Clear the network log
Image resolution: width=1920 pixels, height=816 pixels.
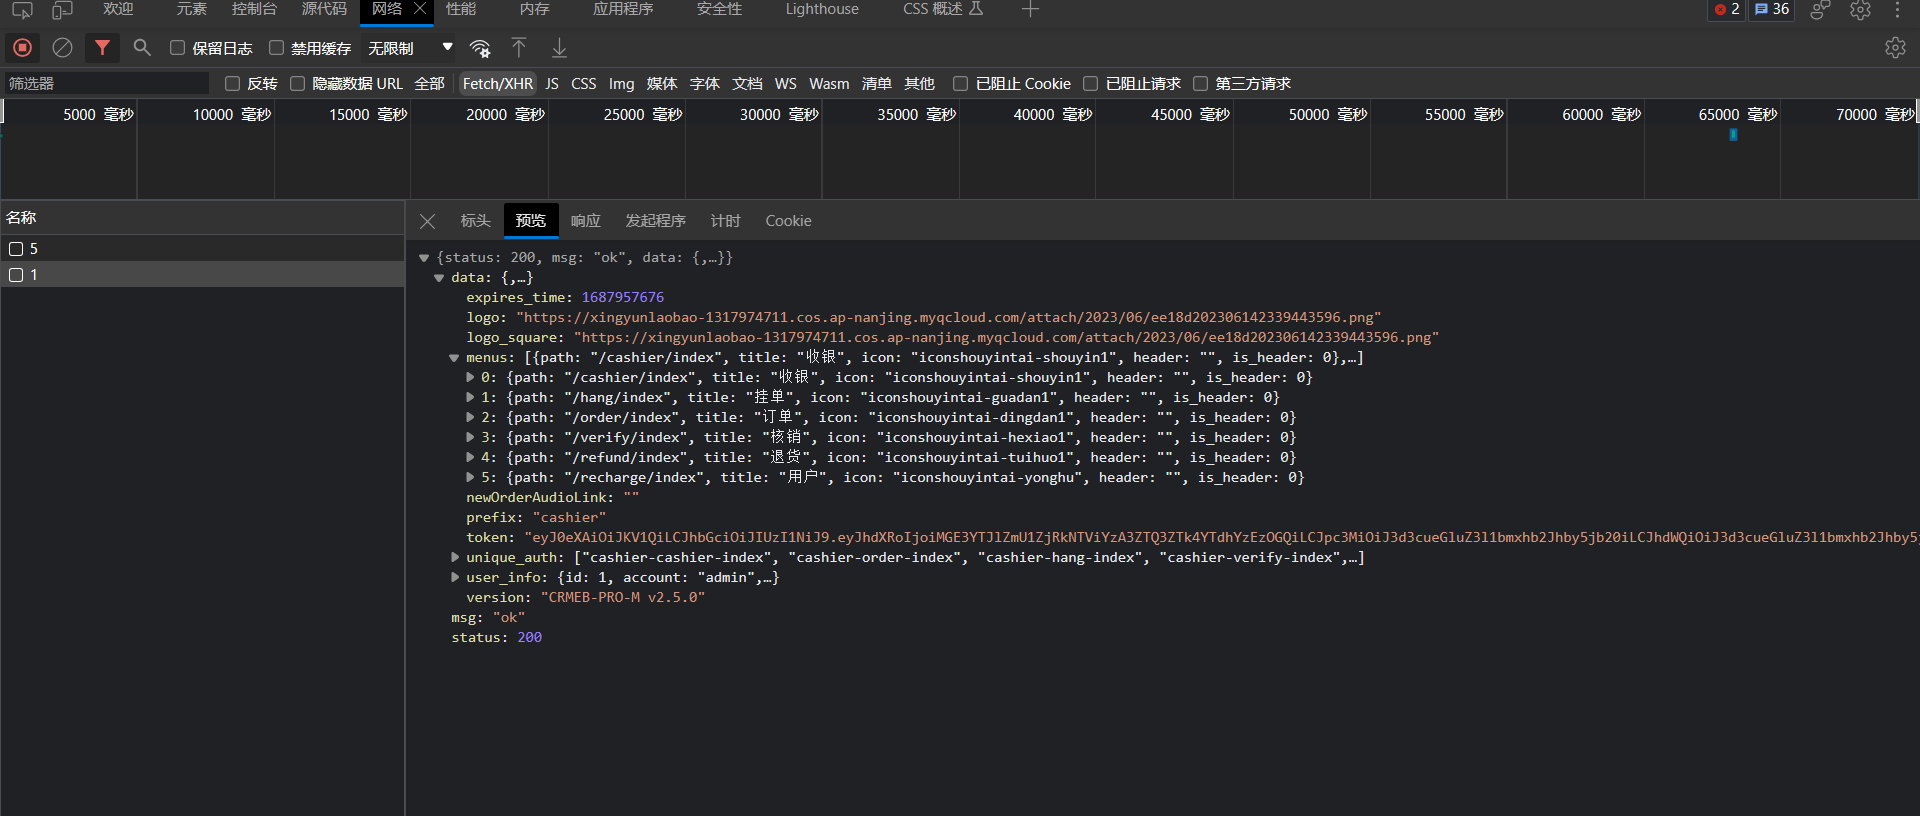click(62, 47)
